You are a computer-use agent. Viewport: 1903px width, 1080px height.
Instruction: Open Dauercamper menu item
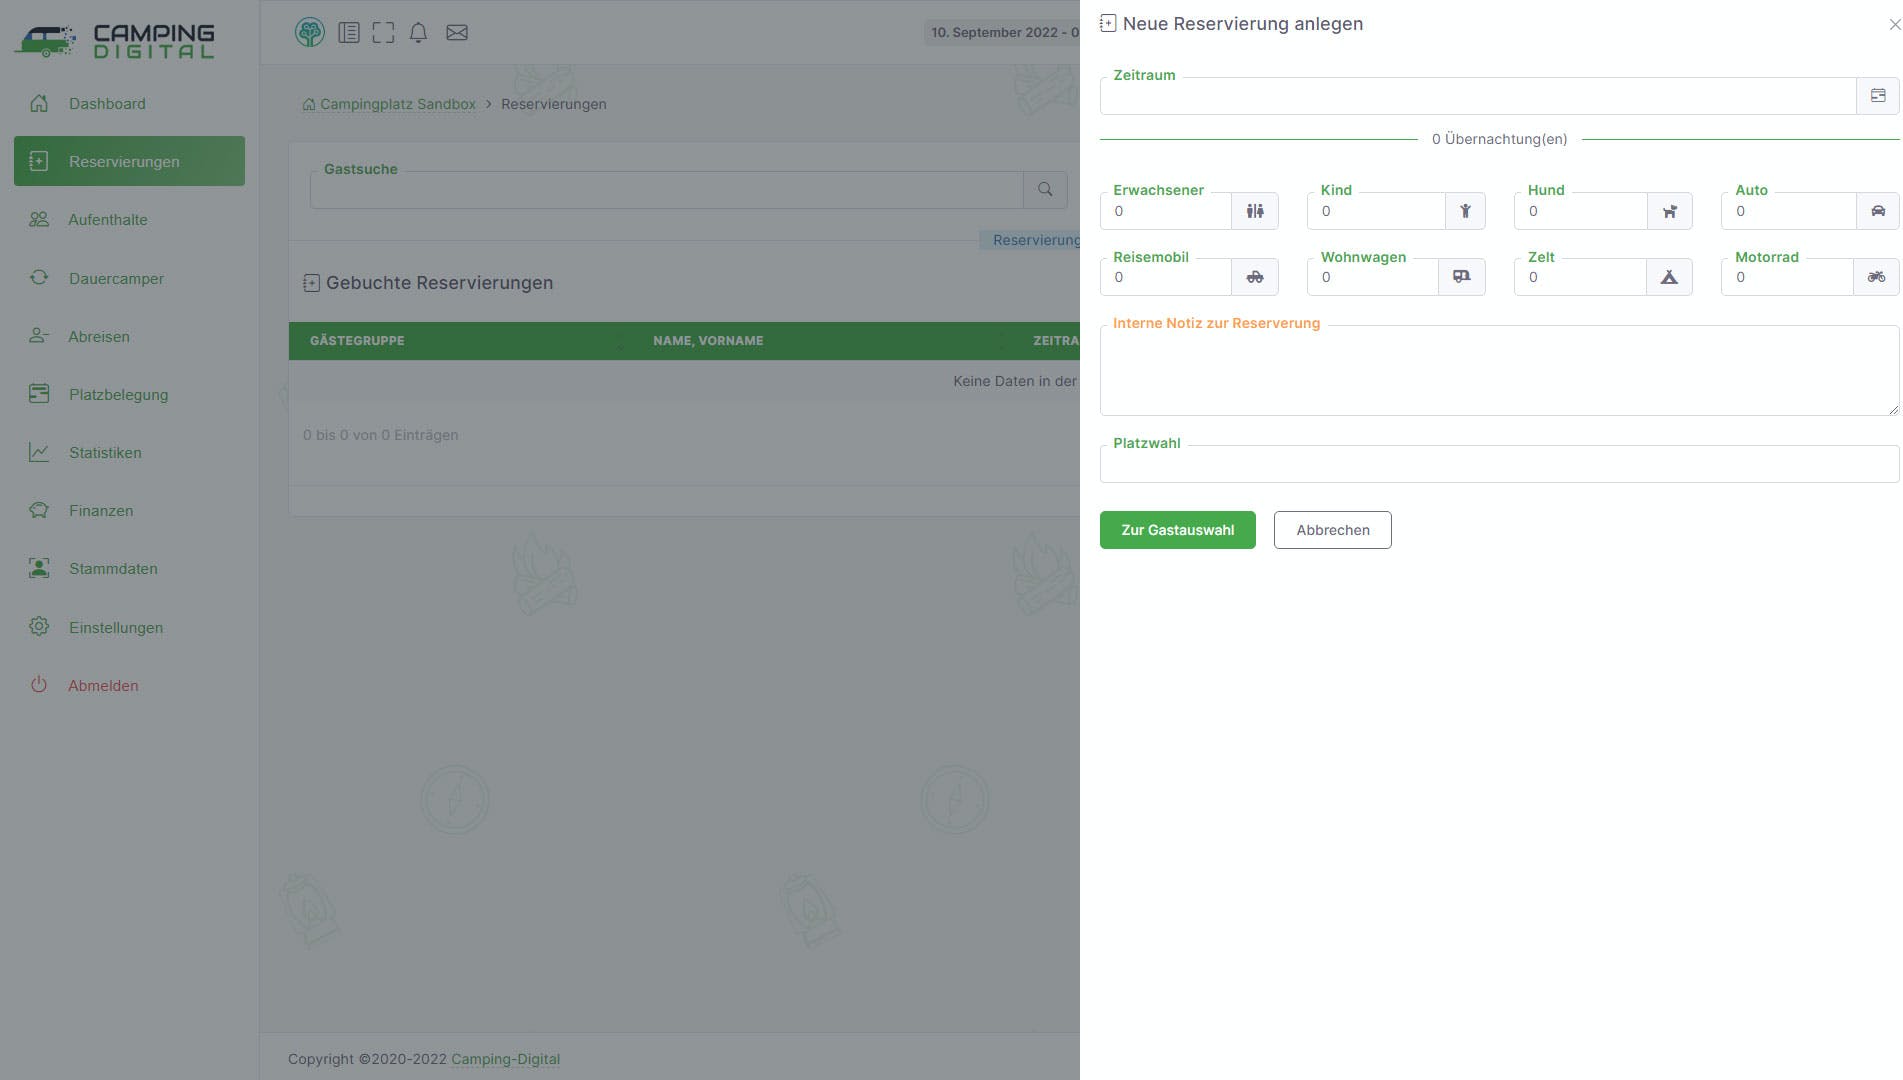pyautogui.click(x=129, y=278)
